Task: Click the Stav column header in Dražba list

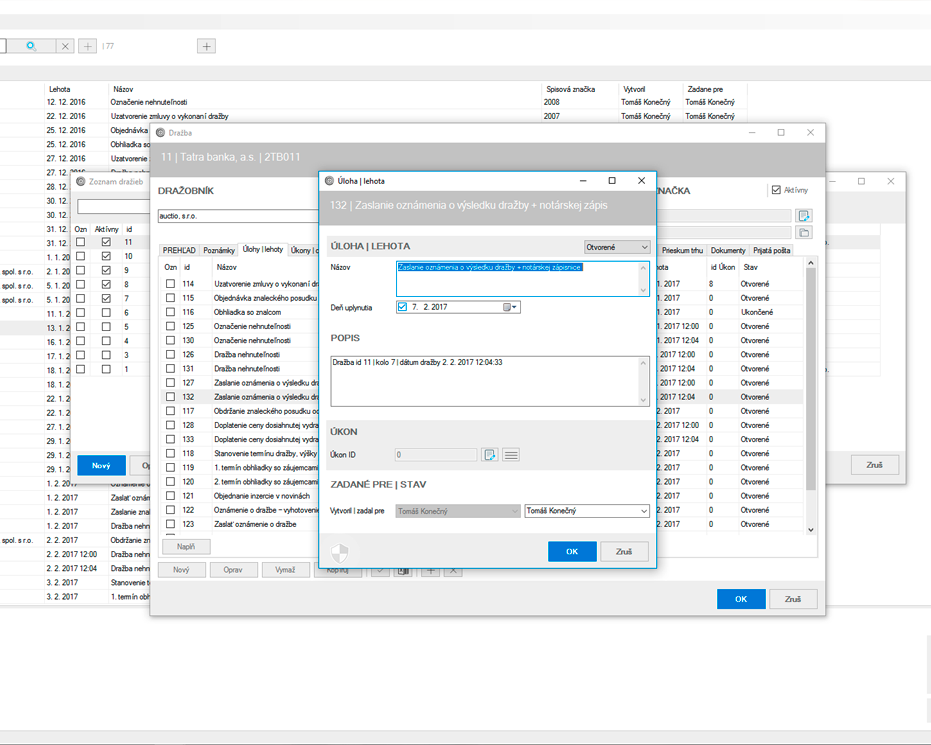Action: point(750,267)
